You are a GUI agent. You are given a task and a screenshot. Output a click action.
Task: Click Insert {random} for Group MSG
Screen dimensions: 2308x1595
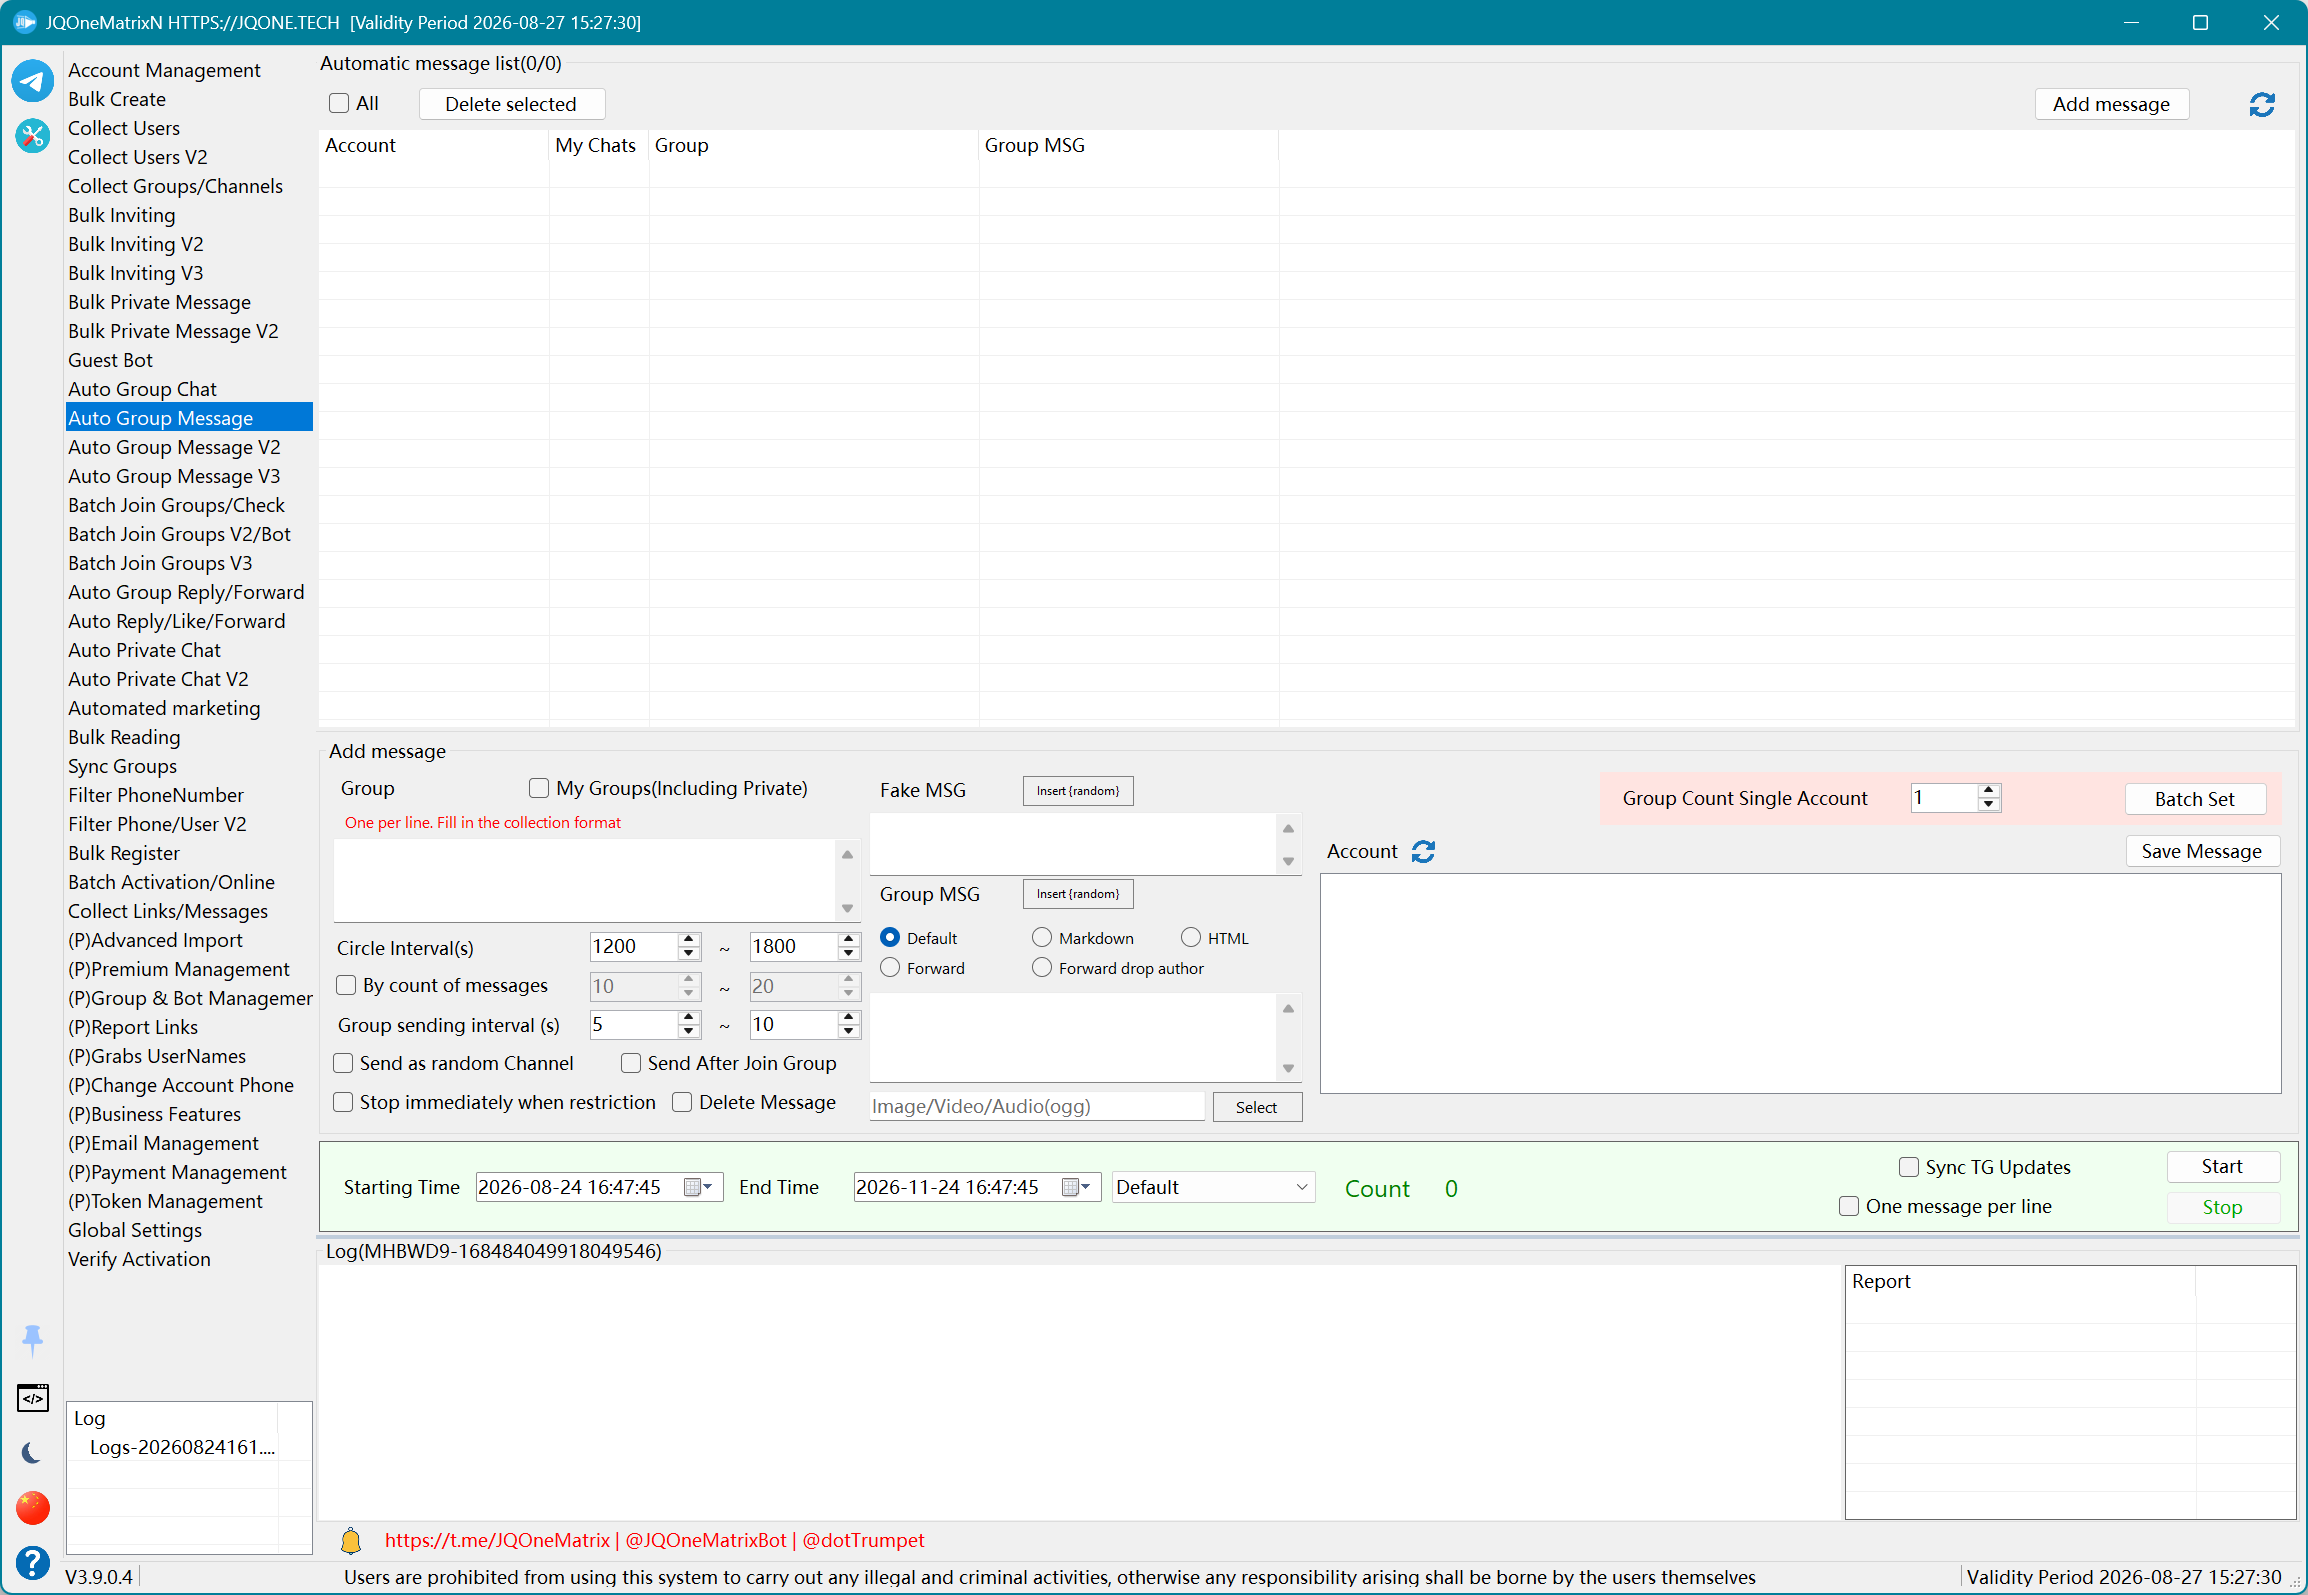(1078, 893)
